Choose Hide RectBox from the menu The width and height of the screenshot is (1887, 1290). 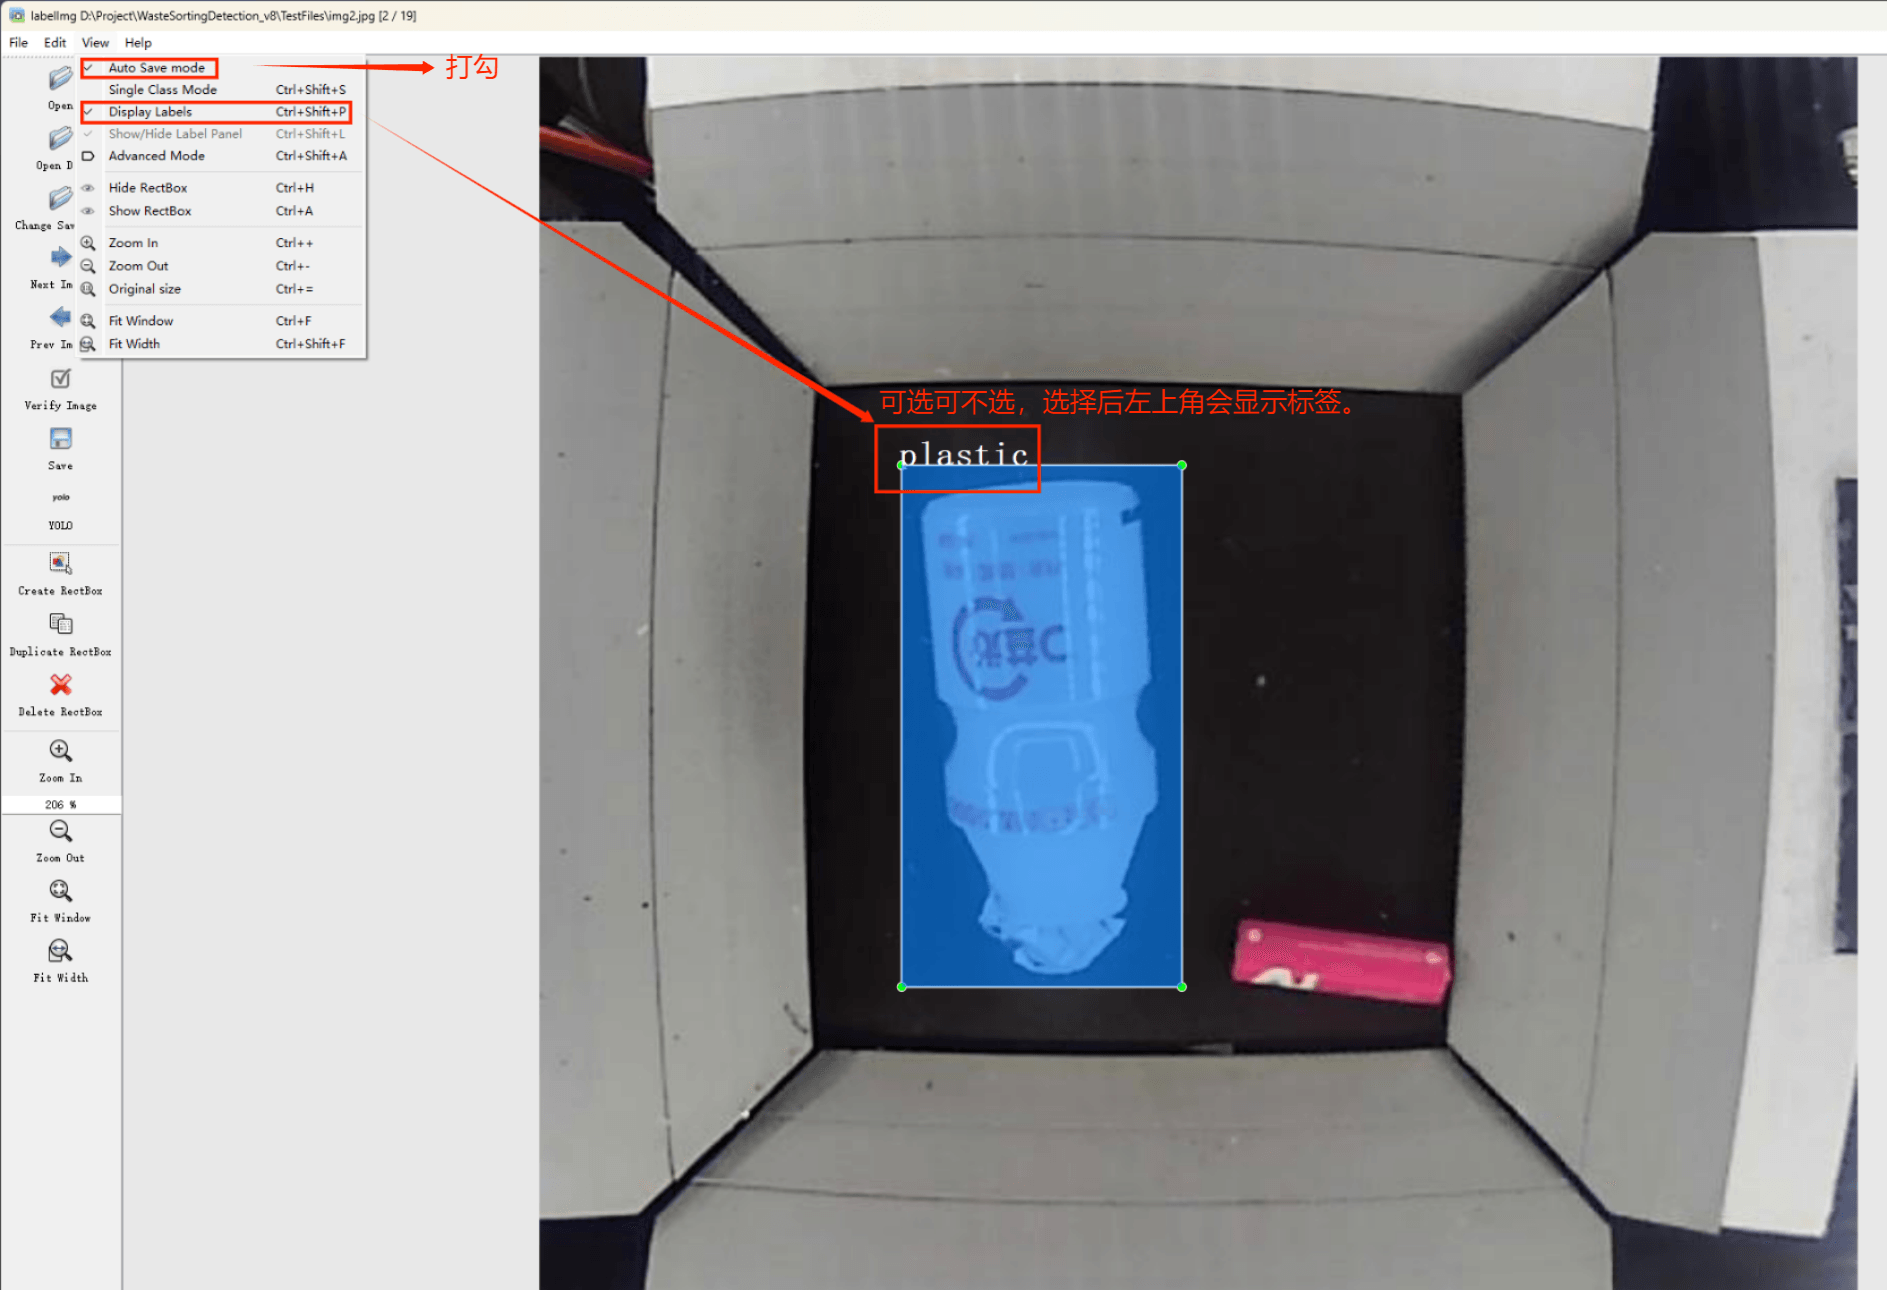click(x=223, y=188)
